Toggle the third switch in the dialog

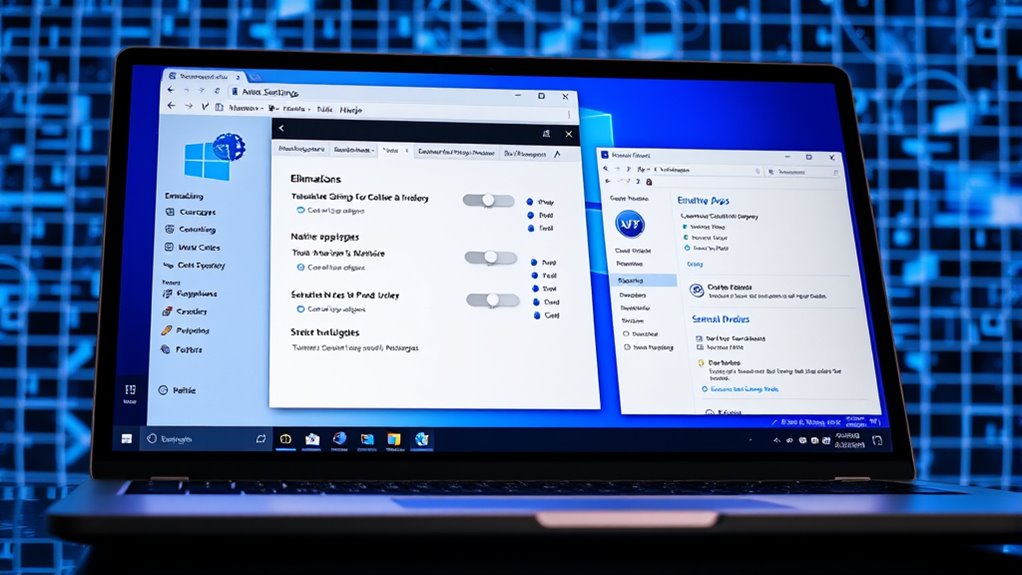point(492,300)
